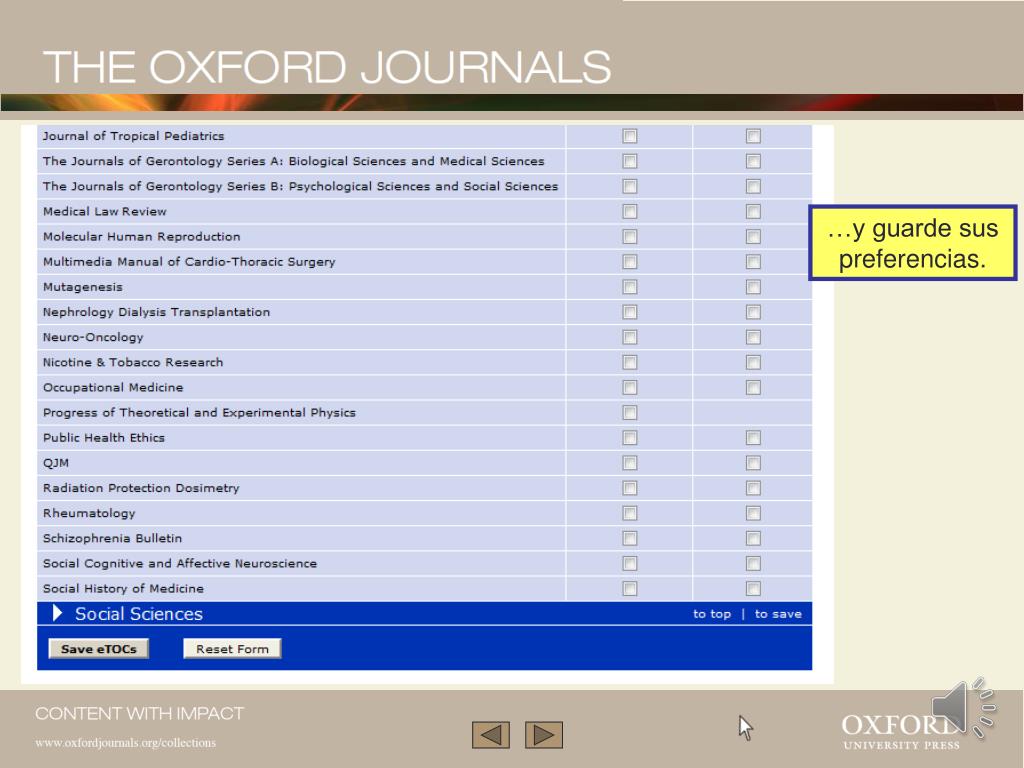Tick first box for Nephrology Dialysis Transplantation

(630, 312)
